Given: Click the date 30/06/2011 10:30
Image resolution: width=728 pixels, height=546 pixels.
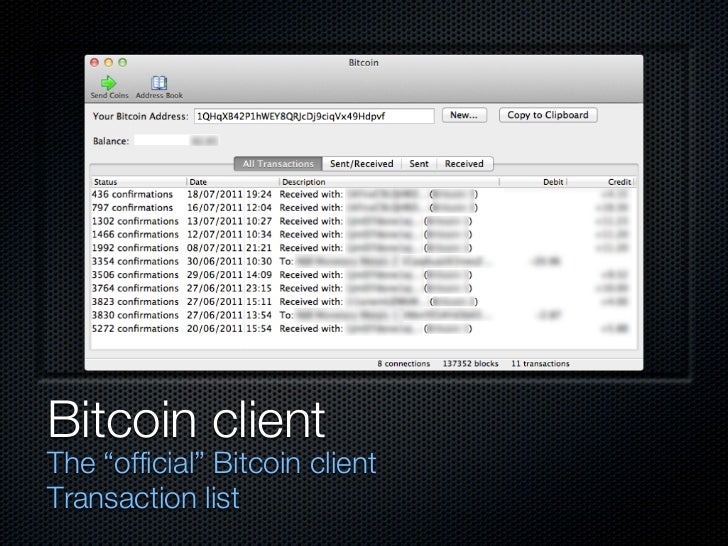Looking at the screenshot, I should click(x=229, y=261).
